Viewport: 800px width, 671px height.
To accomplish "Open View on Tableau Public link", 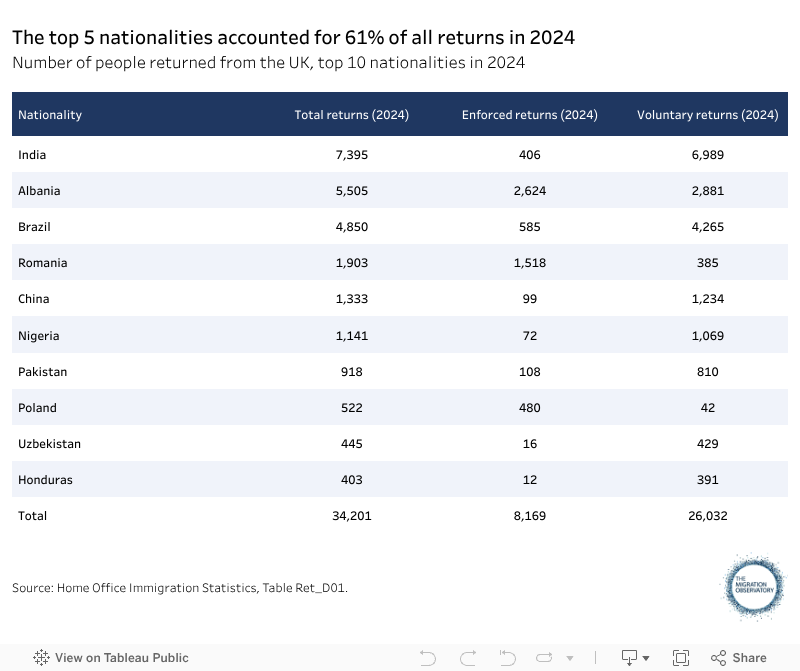I will click(121, 657).
